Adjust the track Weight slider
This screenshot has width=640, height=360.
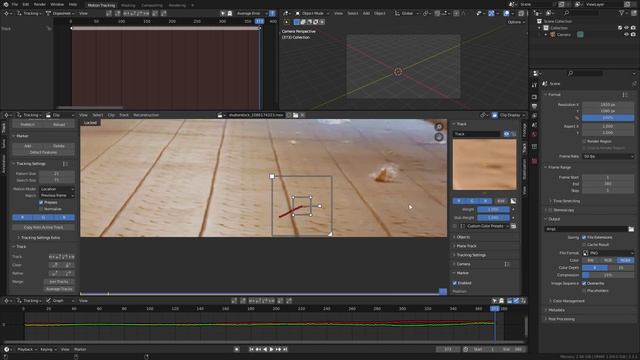tap(493, 209)
